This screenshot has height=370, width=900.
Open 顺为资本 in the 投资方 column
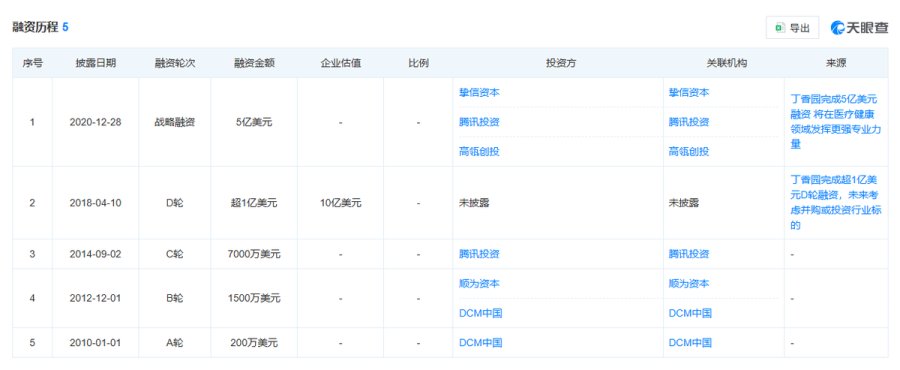point(479,283)
